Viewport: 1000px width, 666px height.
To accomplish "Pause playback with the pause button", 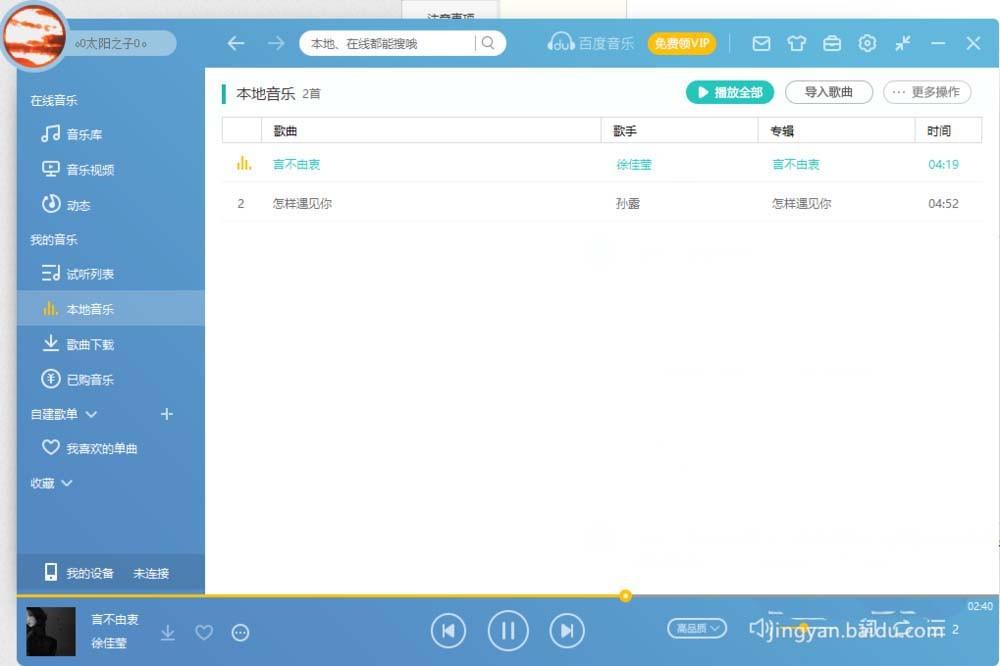I will (508, 630).
